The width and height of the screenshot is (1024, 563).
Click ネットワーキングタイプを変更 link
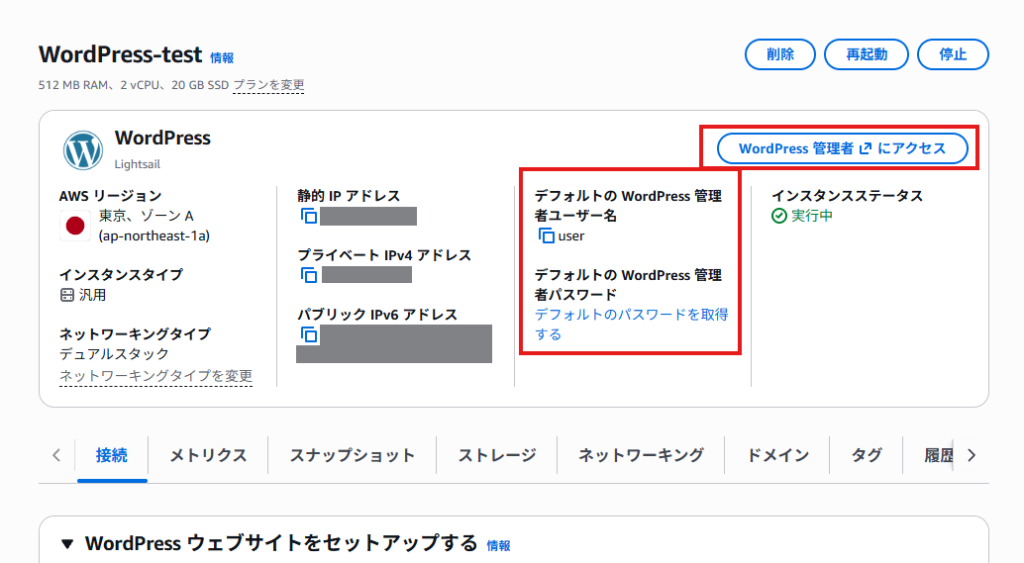[155, 376]
